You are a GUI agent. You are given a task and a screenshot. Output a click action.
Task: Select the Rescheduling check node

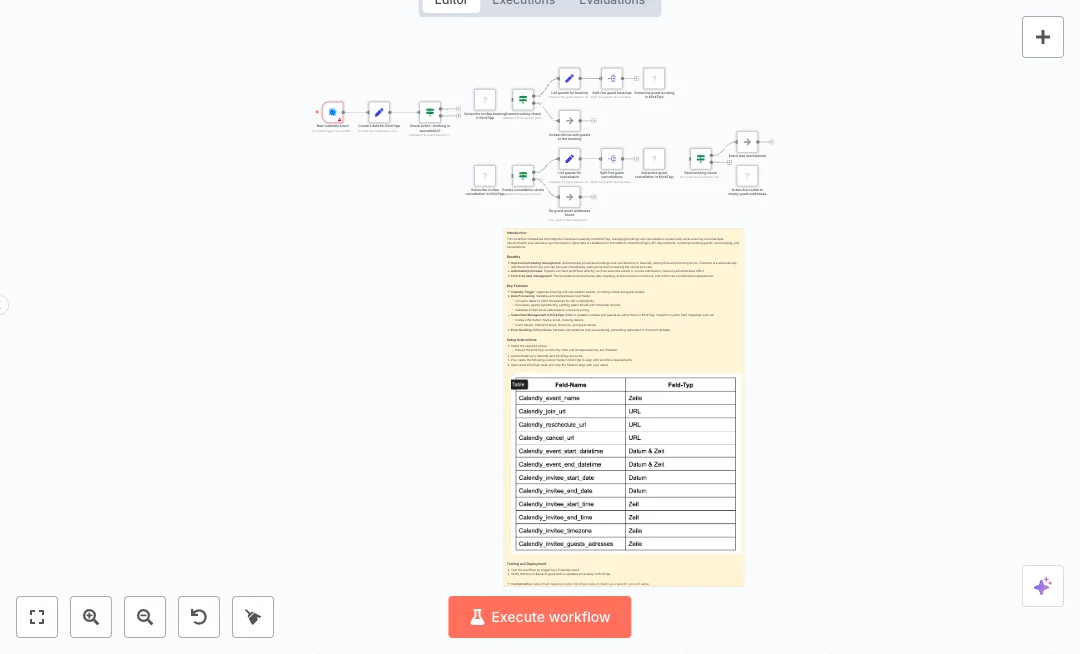[699, 158]
